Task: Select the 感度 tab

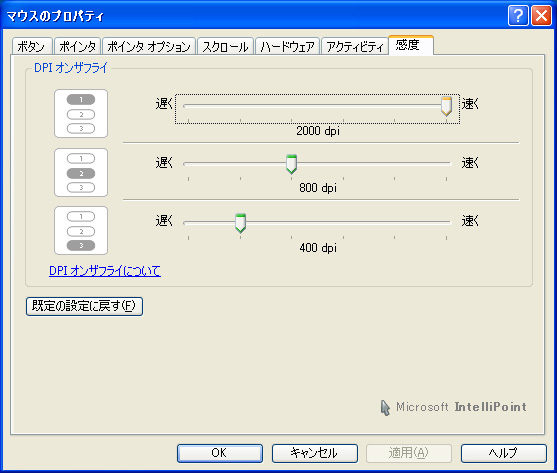Action: (x=411, y=45)
